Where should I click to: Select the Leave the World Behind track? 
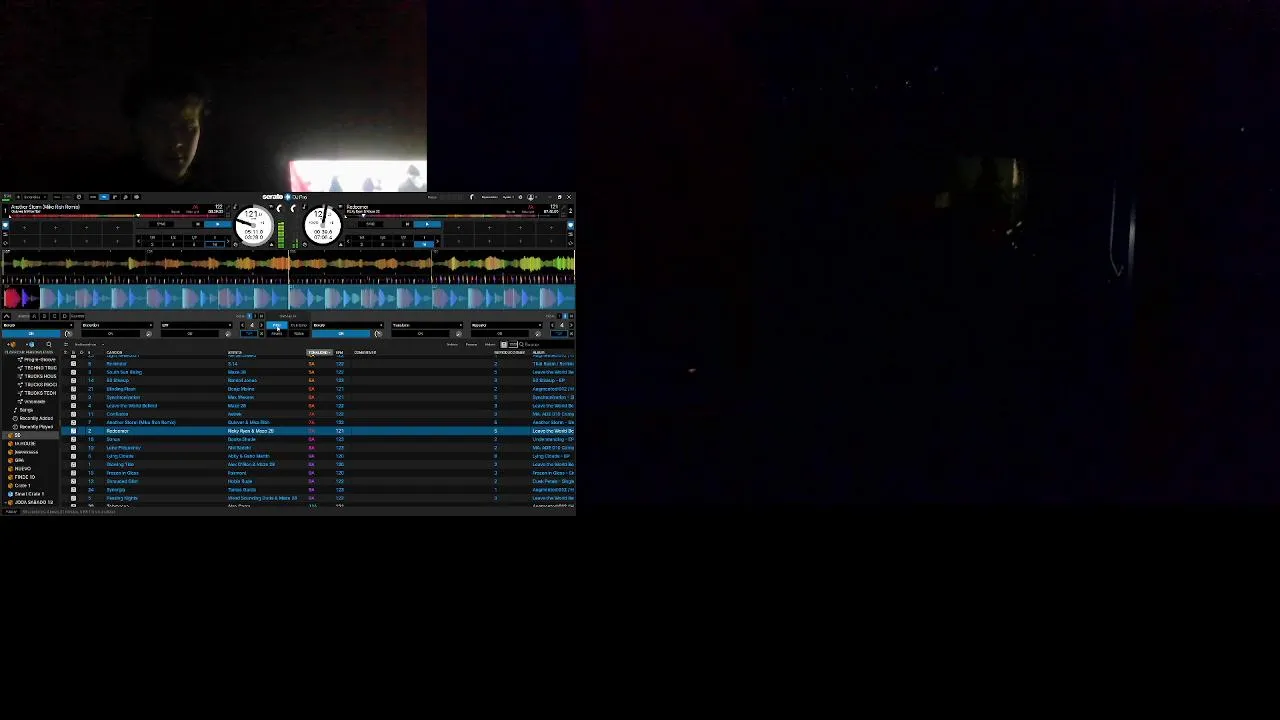(x=318, y=406)
